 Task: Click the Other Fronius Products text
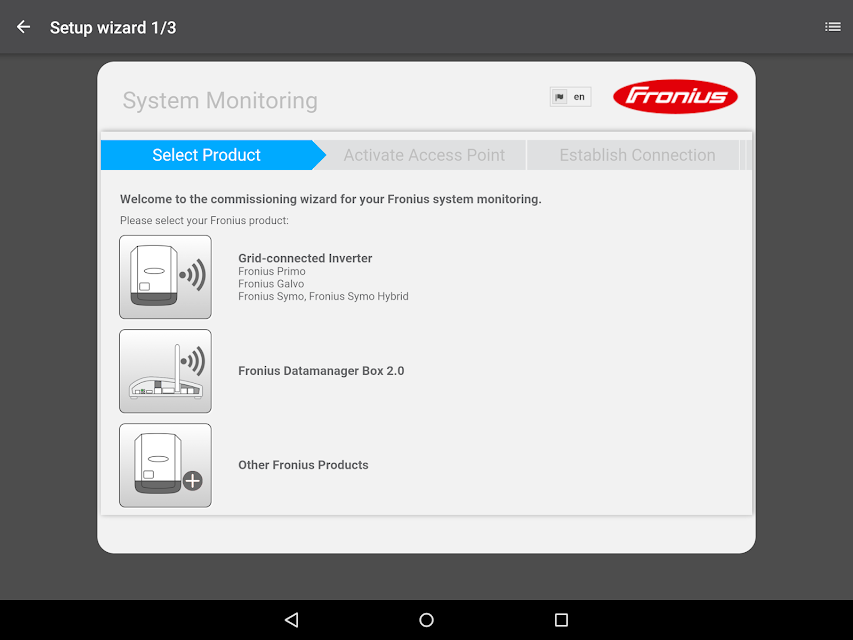[x=303, y=465]
